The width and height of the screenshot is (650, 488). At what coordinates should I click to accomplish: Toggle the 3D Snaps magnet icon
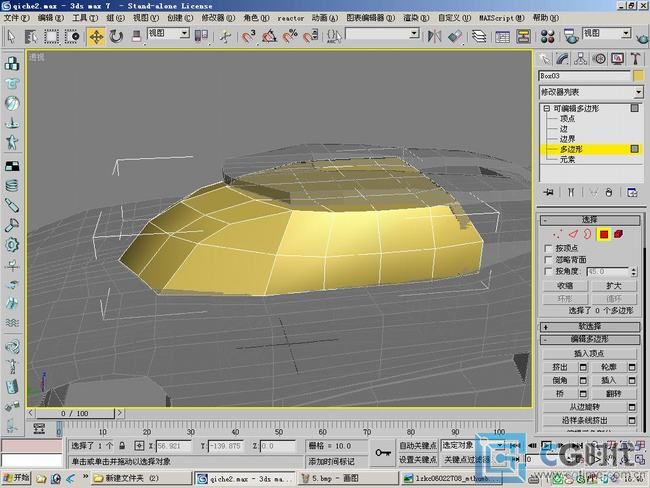249,36
